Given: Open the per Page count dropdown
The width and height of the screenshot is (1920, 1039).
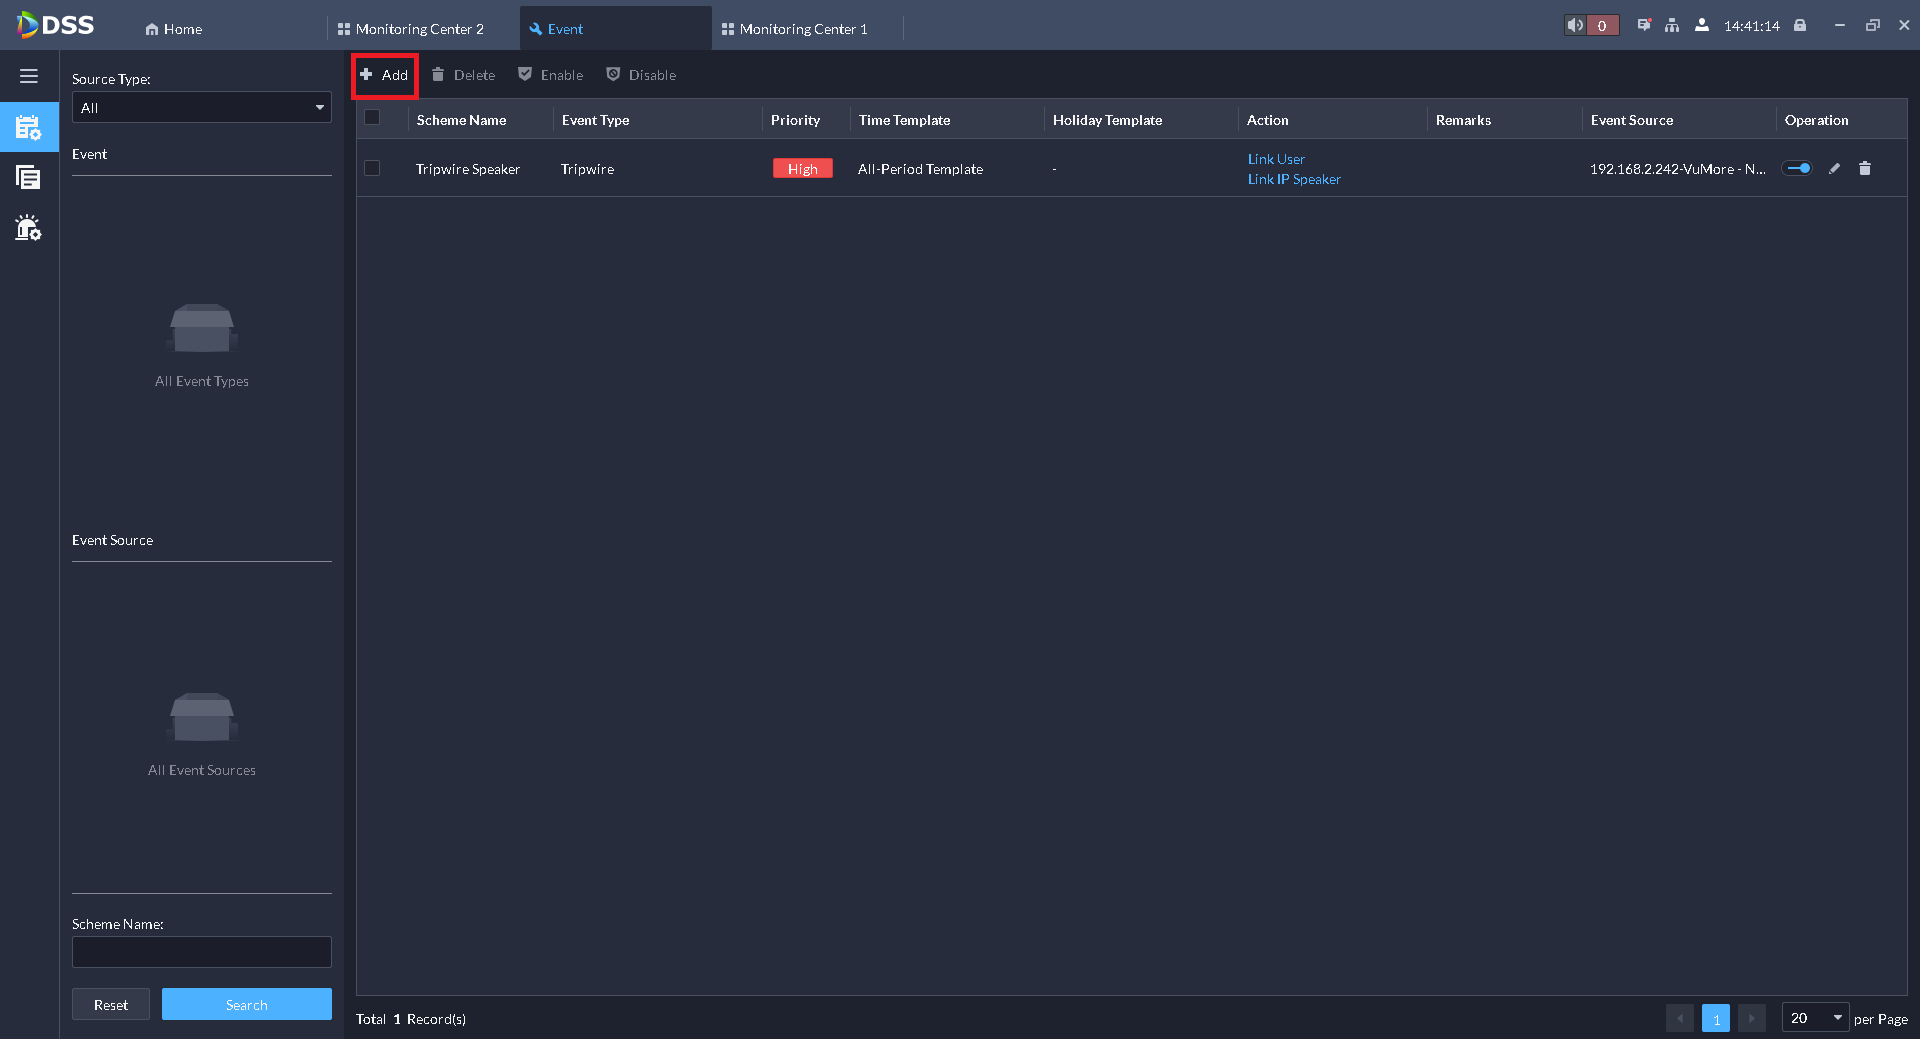Looking at the screenshot, I should pyautogui.click(x=1816, y=1018).
